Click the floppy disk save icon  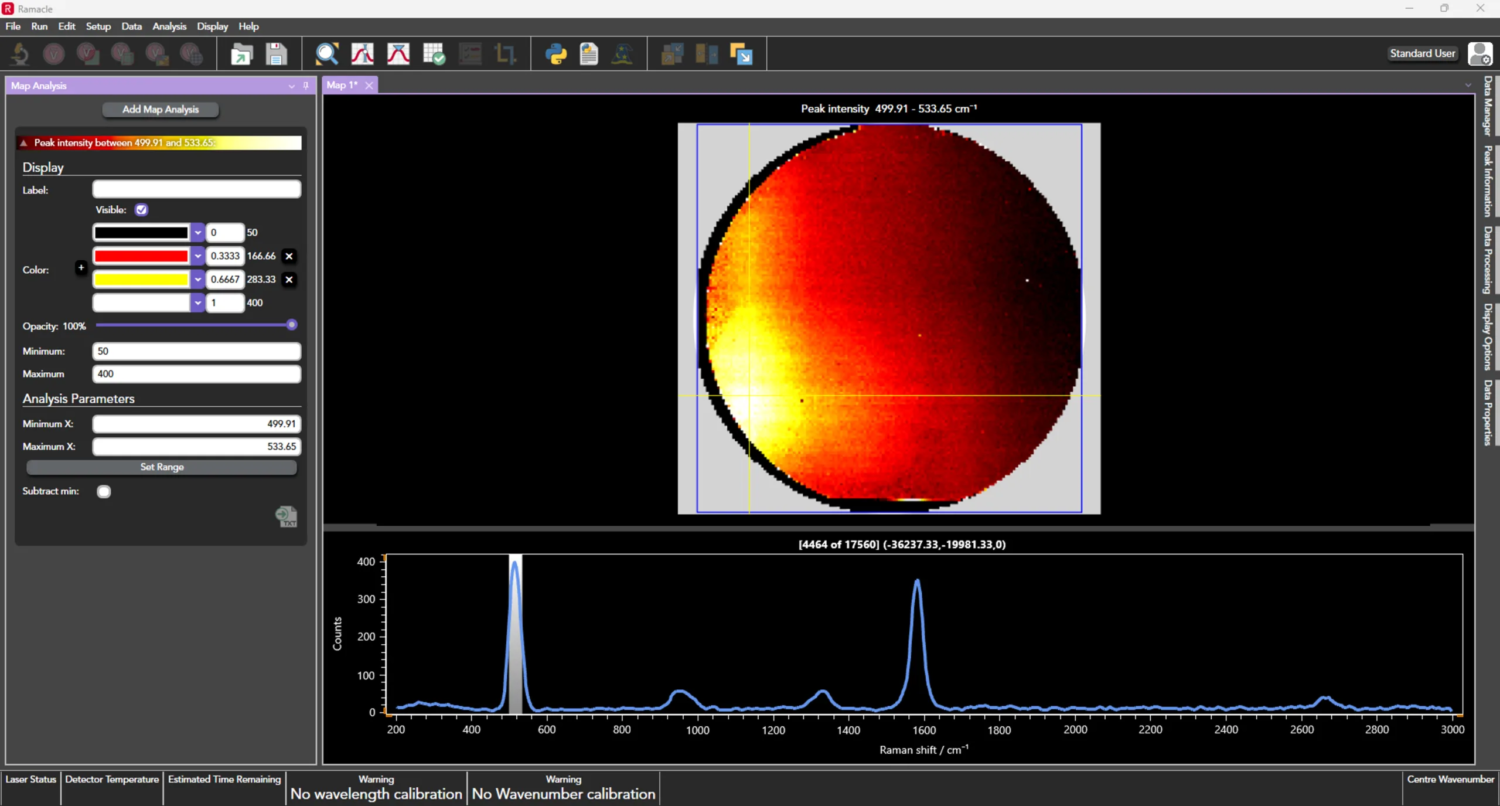(x=276, y=54)
